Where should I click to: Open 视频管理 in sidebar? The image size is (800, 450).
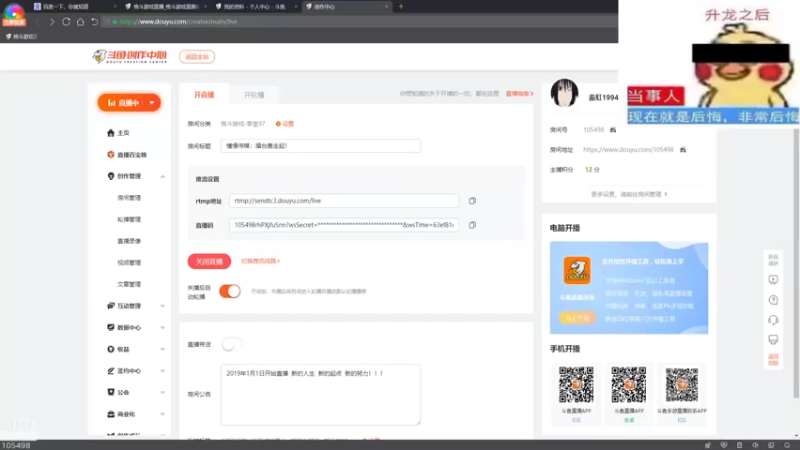[x=129, y=263]
